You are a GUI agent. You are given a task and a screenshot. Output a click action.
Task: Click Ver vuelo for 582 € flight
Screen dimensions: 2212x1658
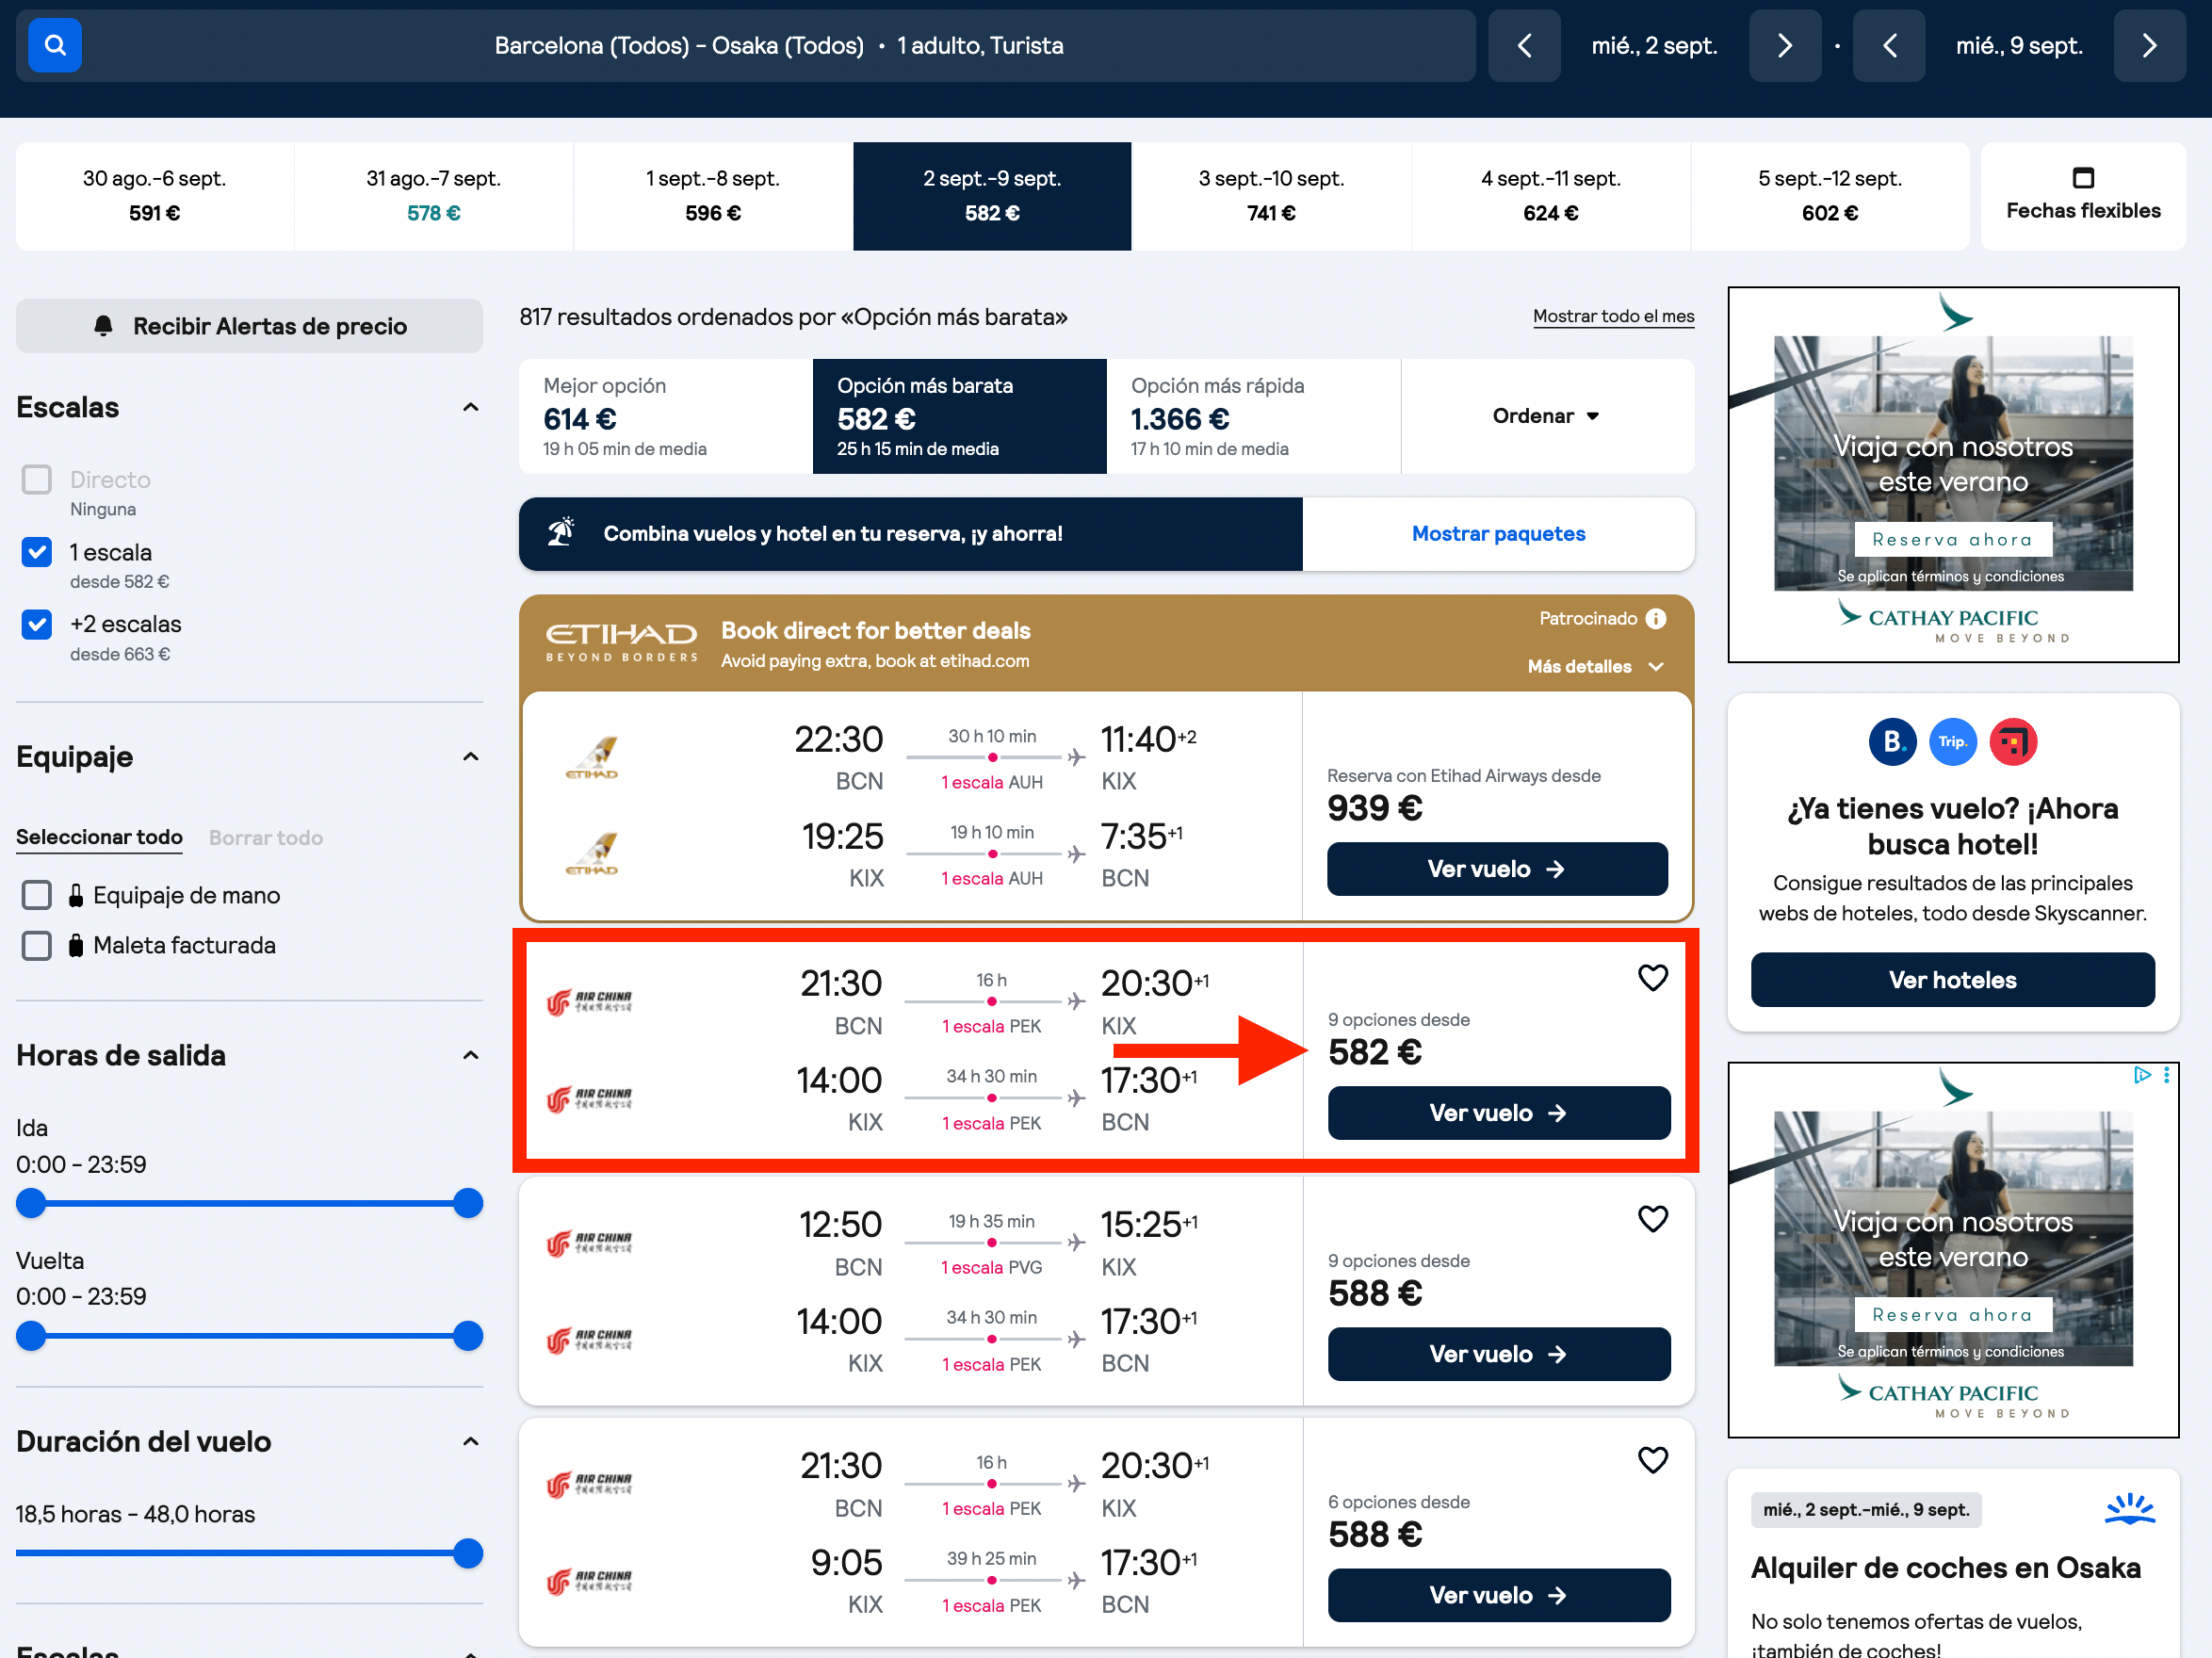pyautogui.click(x=1498, y=1112)
